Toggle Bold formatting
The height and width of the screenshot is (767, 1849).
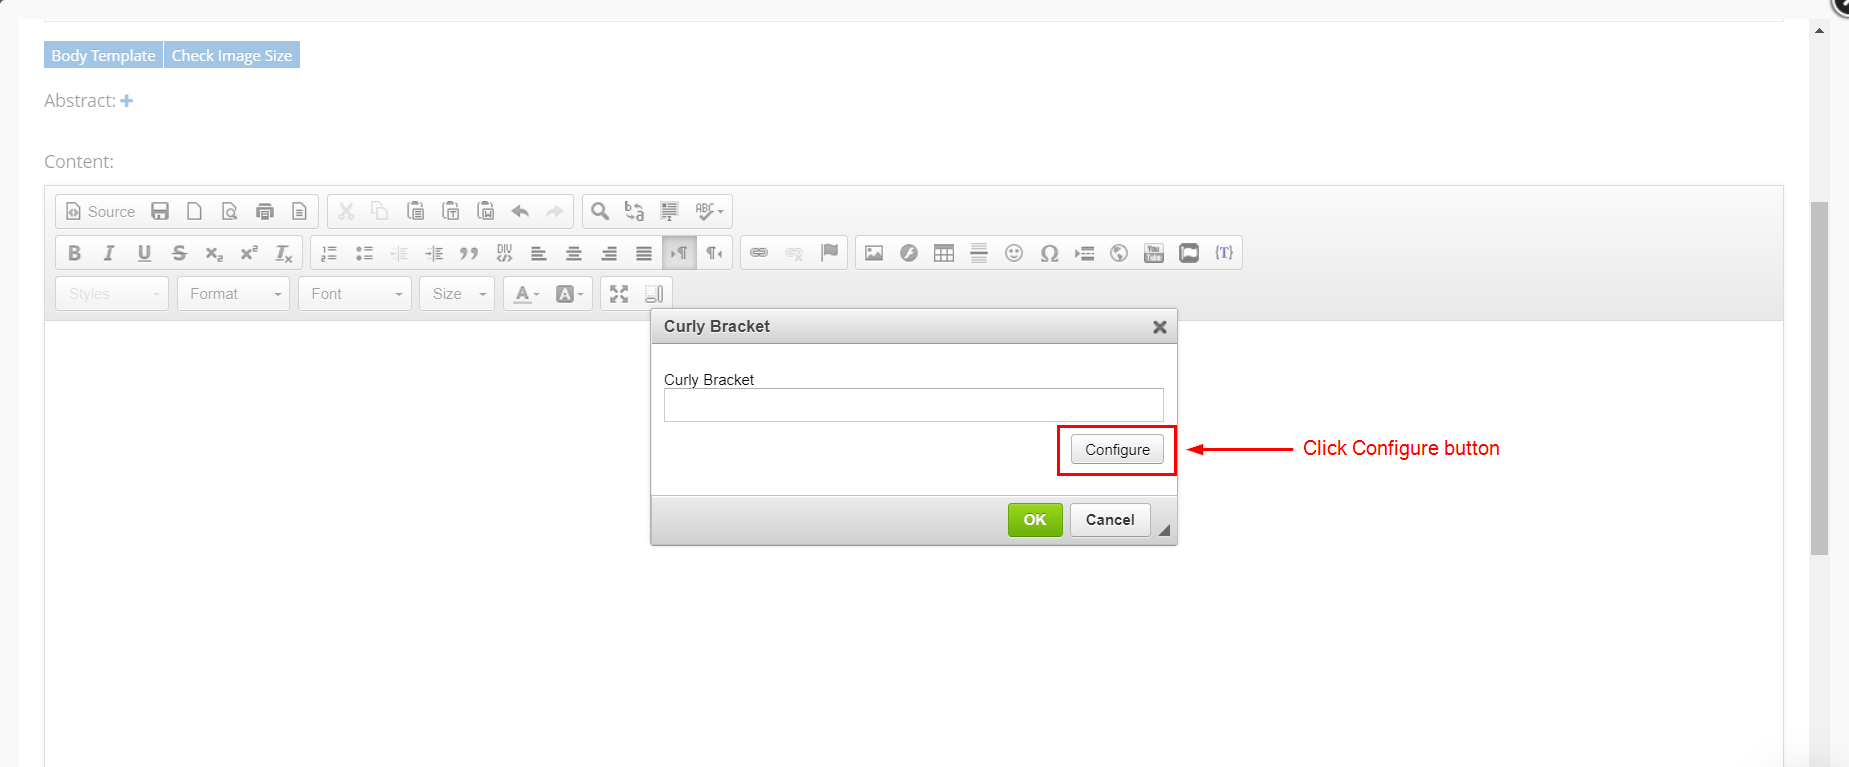[x=74, y=253]
